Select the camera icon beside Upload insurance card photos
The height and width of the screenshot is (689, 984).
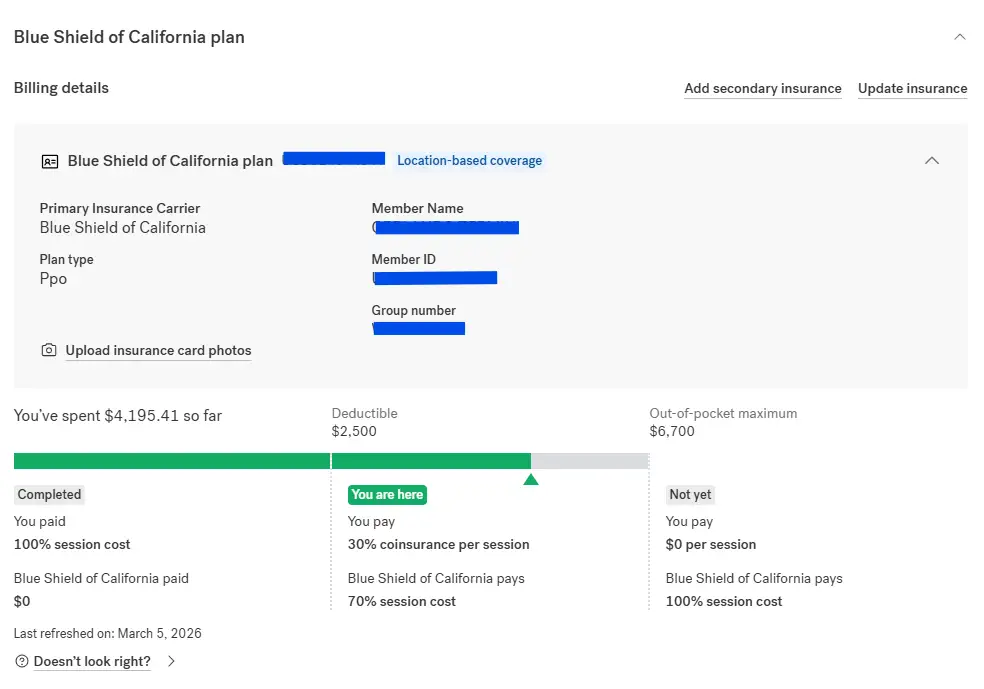point(49,350)
